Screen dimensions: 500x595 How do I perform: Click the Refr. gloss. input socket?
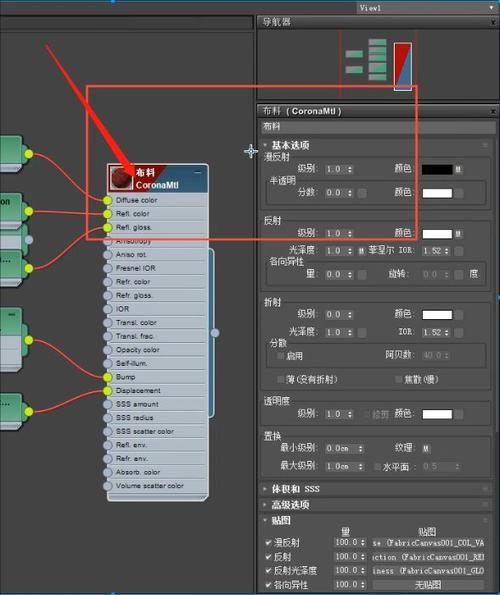click(x=107, y=296)
